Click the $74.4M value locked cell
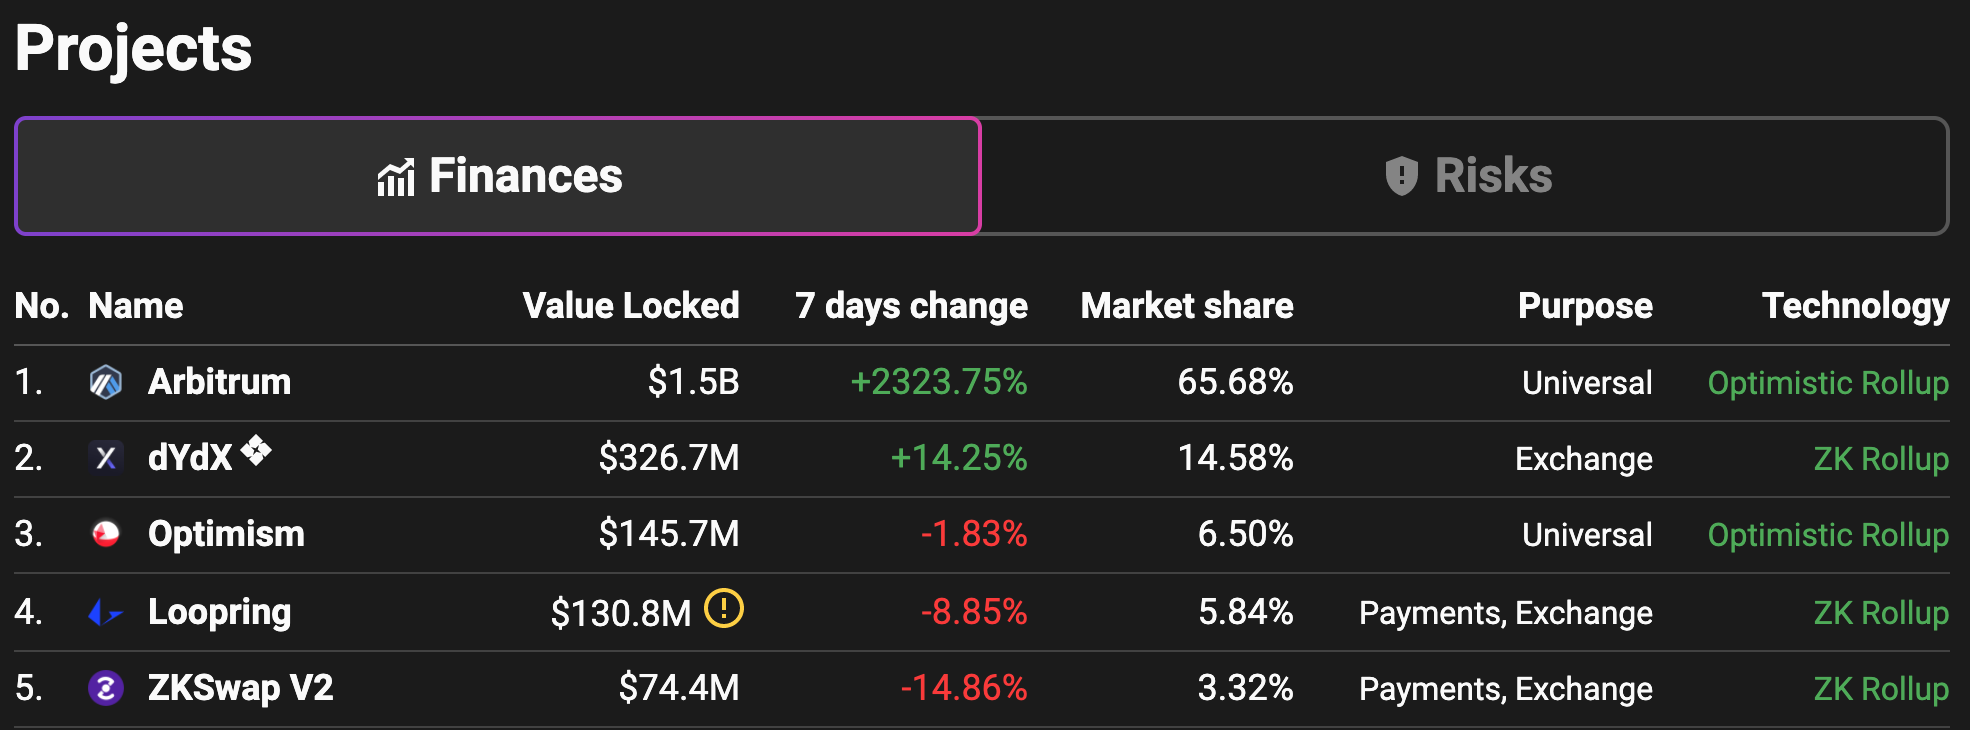This screenshot has height=730, width=1970. (679, 688)
